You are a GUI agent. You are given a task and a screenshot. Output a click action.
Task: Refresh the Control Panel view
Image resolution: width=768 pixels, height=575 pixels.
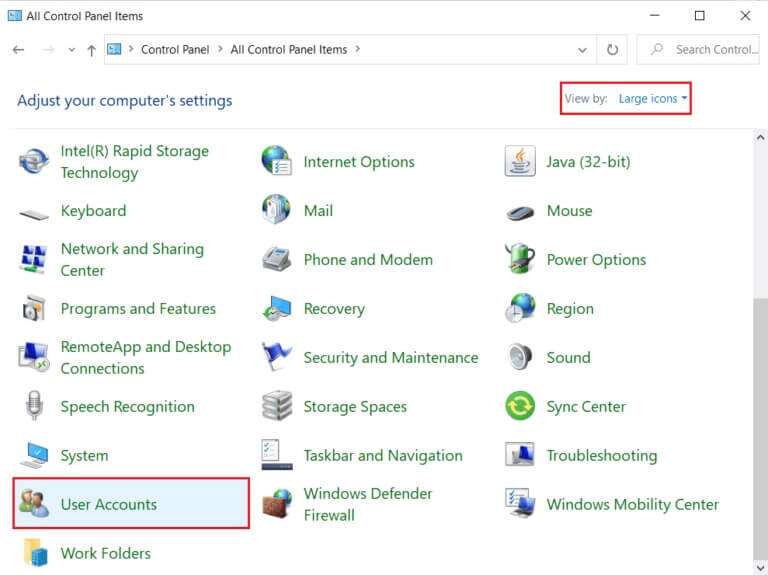612,50
